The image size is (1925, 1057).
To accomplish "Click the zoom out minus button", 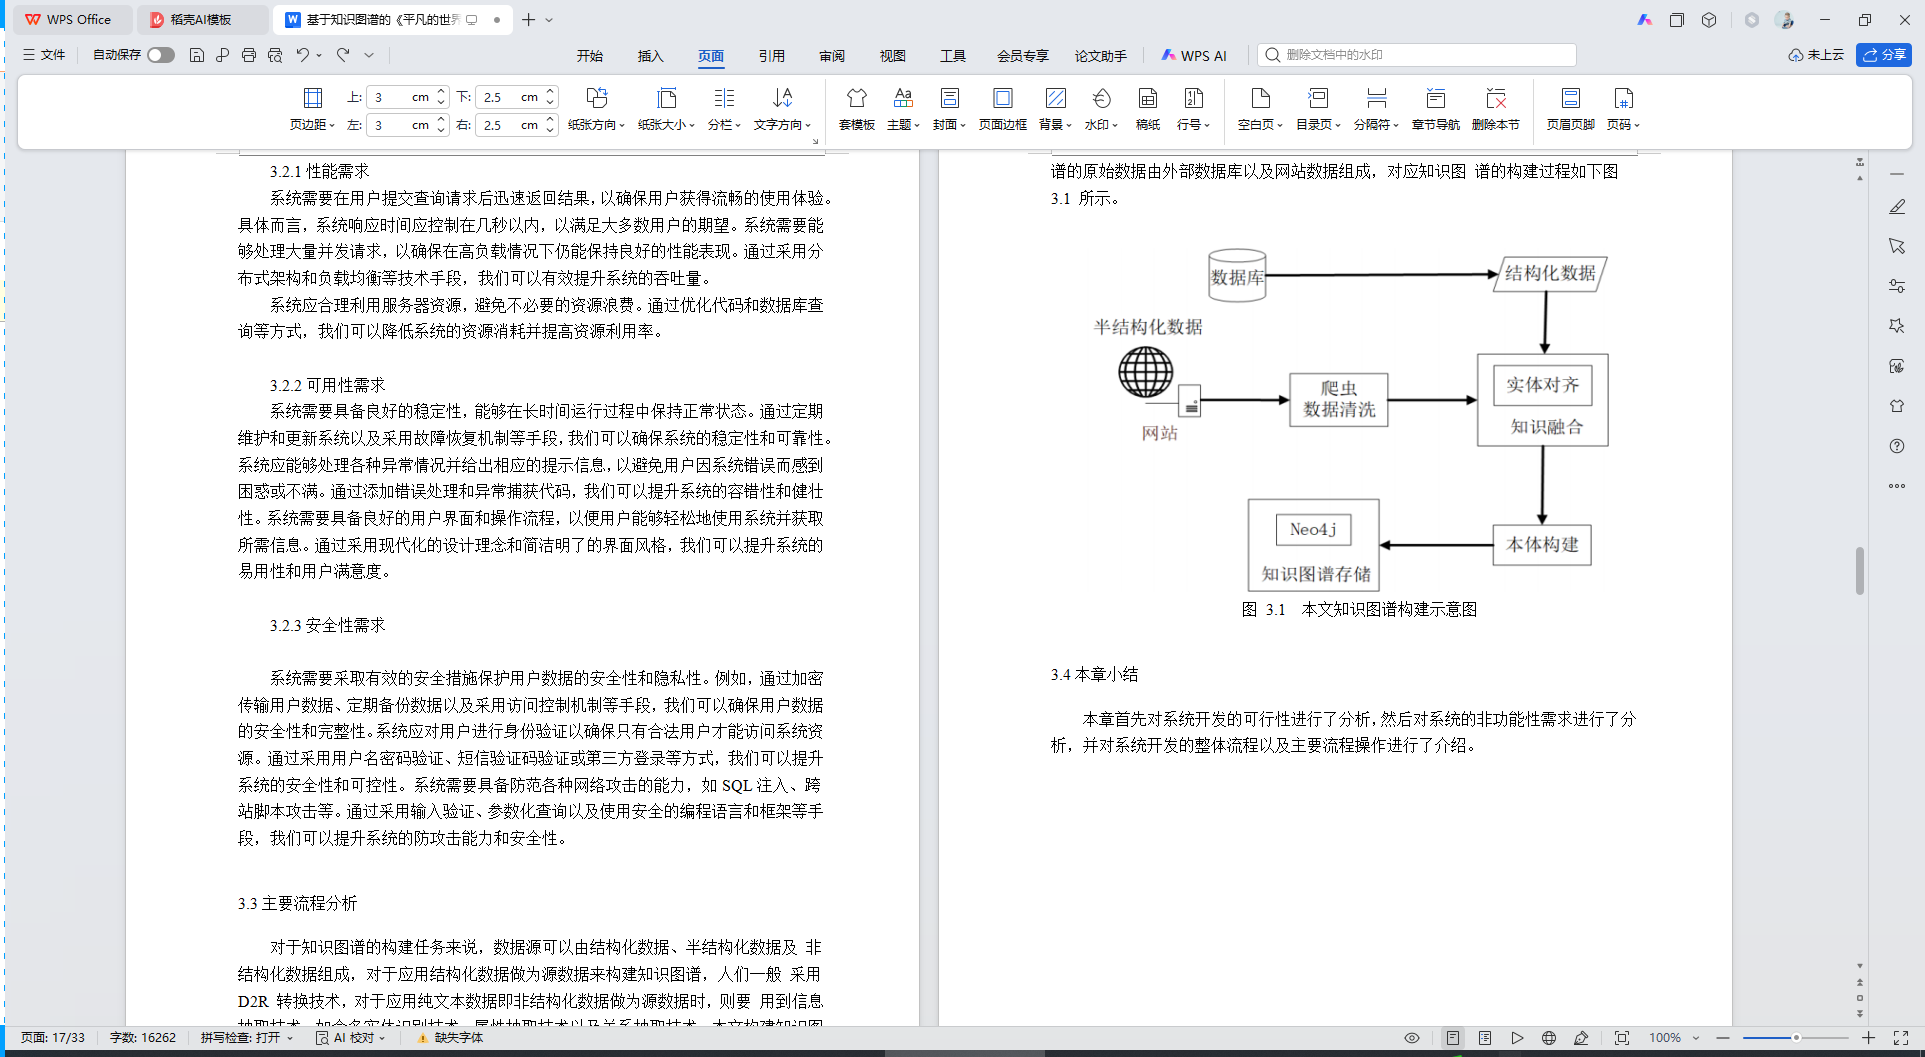I will tap(1723, 1038).
